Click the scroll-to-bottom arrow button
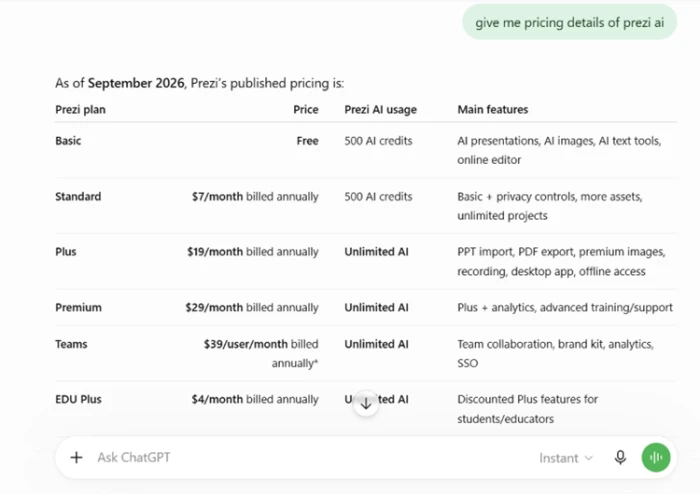The width and height of the screenshot is (700, 494). pos(366,404)
